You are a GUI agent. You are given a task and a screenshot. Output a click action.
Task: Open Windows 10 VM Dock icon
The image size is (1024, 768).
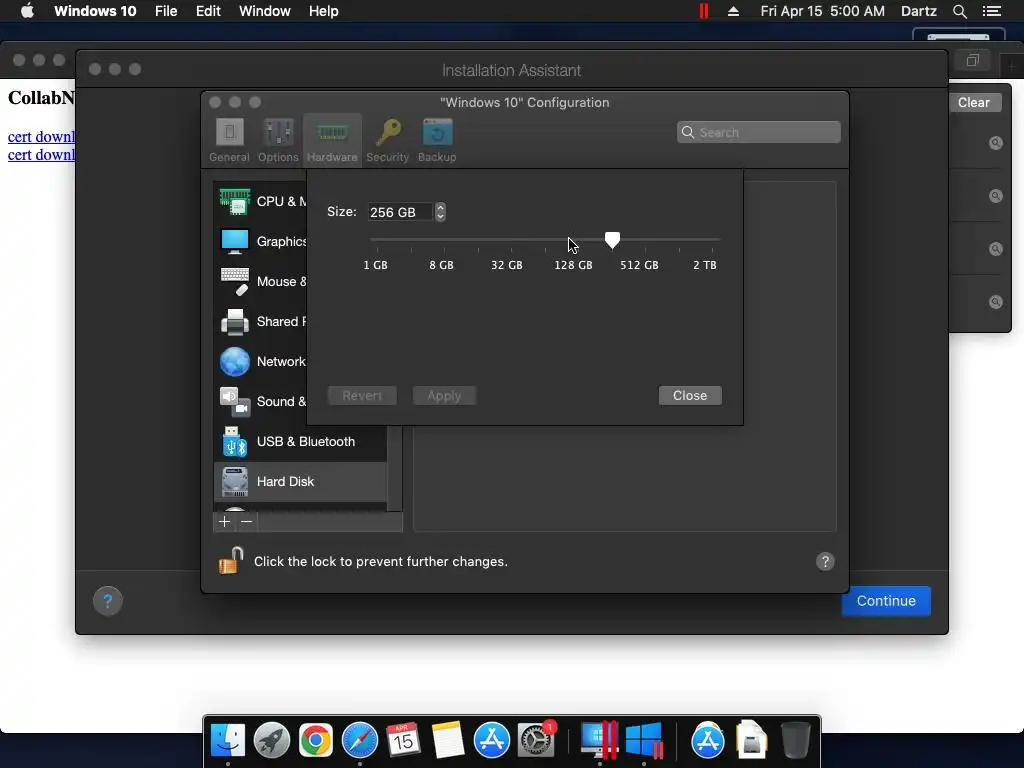pos(644,741)
